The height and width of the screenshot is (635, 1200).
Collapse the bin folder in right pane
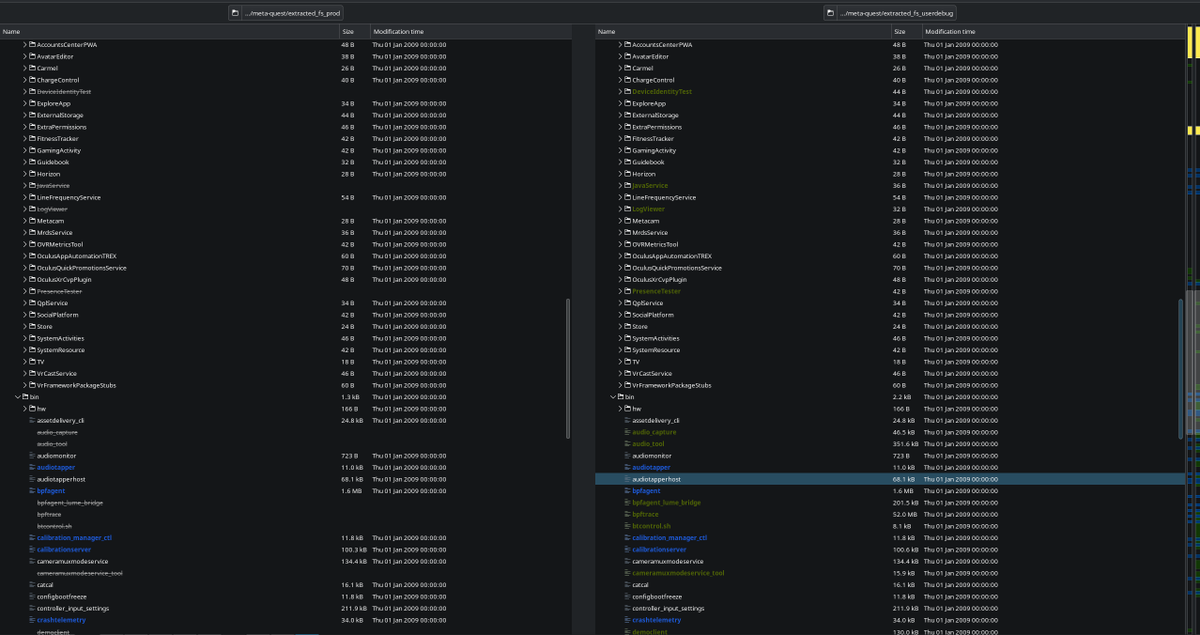click(614, 397)
